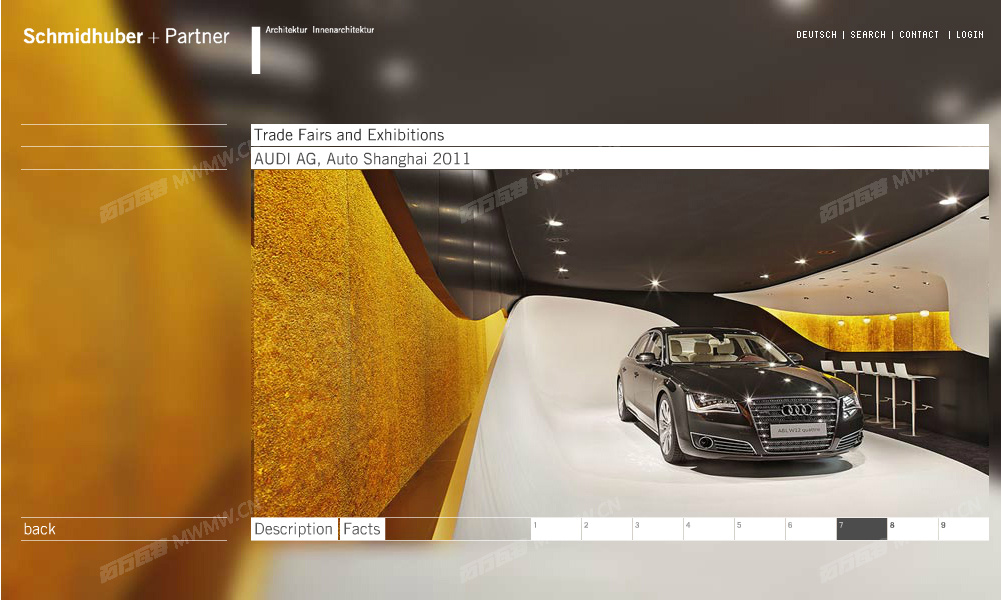The image size is (1002, 600).
Task: Click the Architektur Innenarchitektur tagline
Action: click(320, 29)
